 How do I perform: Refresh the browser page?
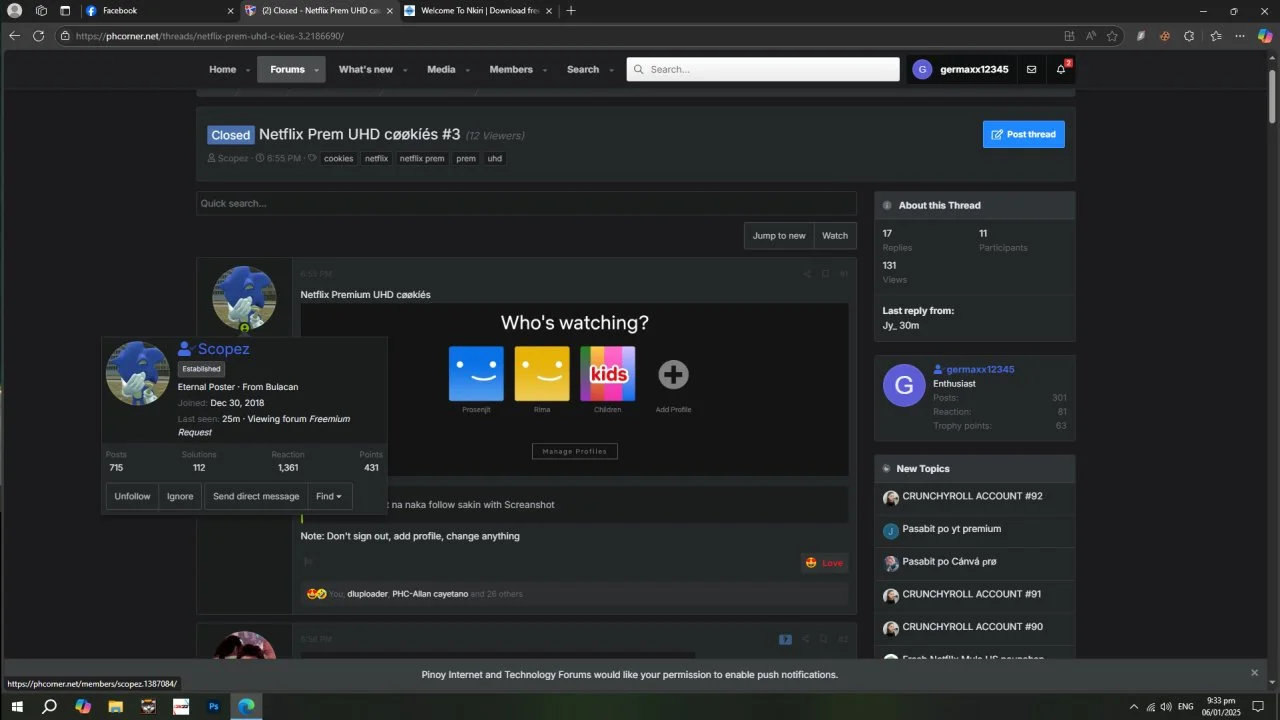[x=39, y=36]
